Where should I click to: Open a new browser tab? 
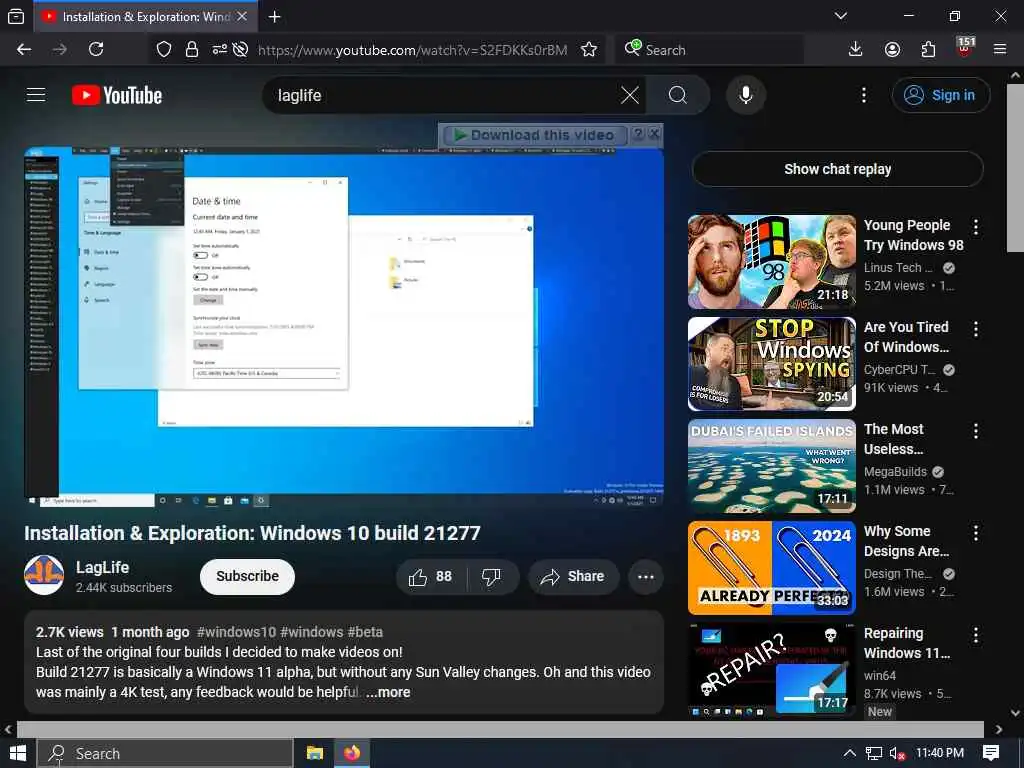tap(274, 17)
